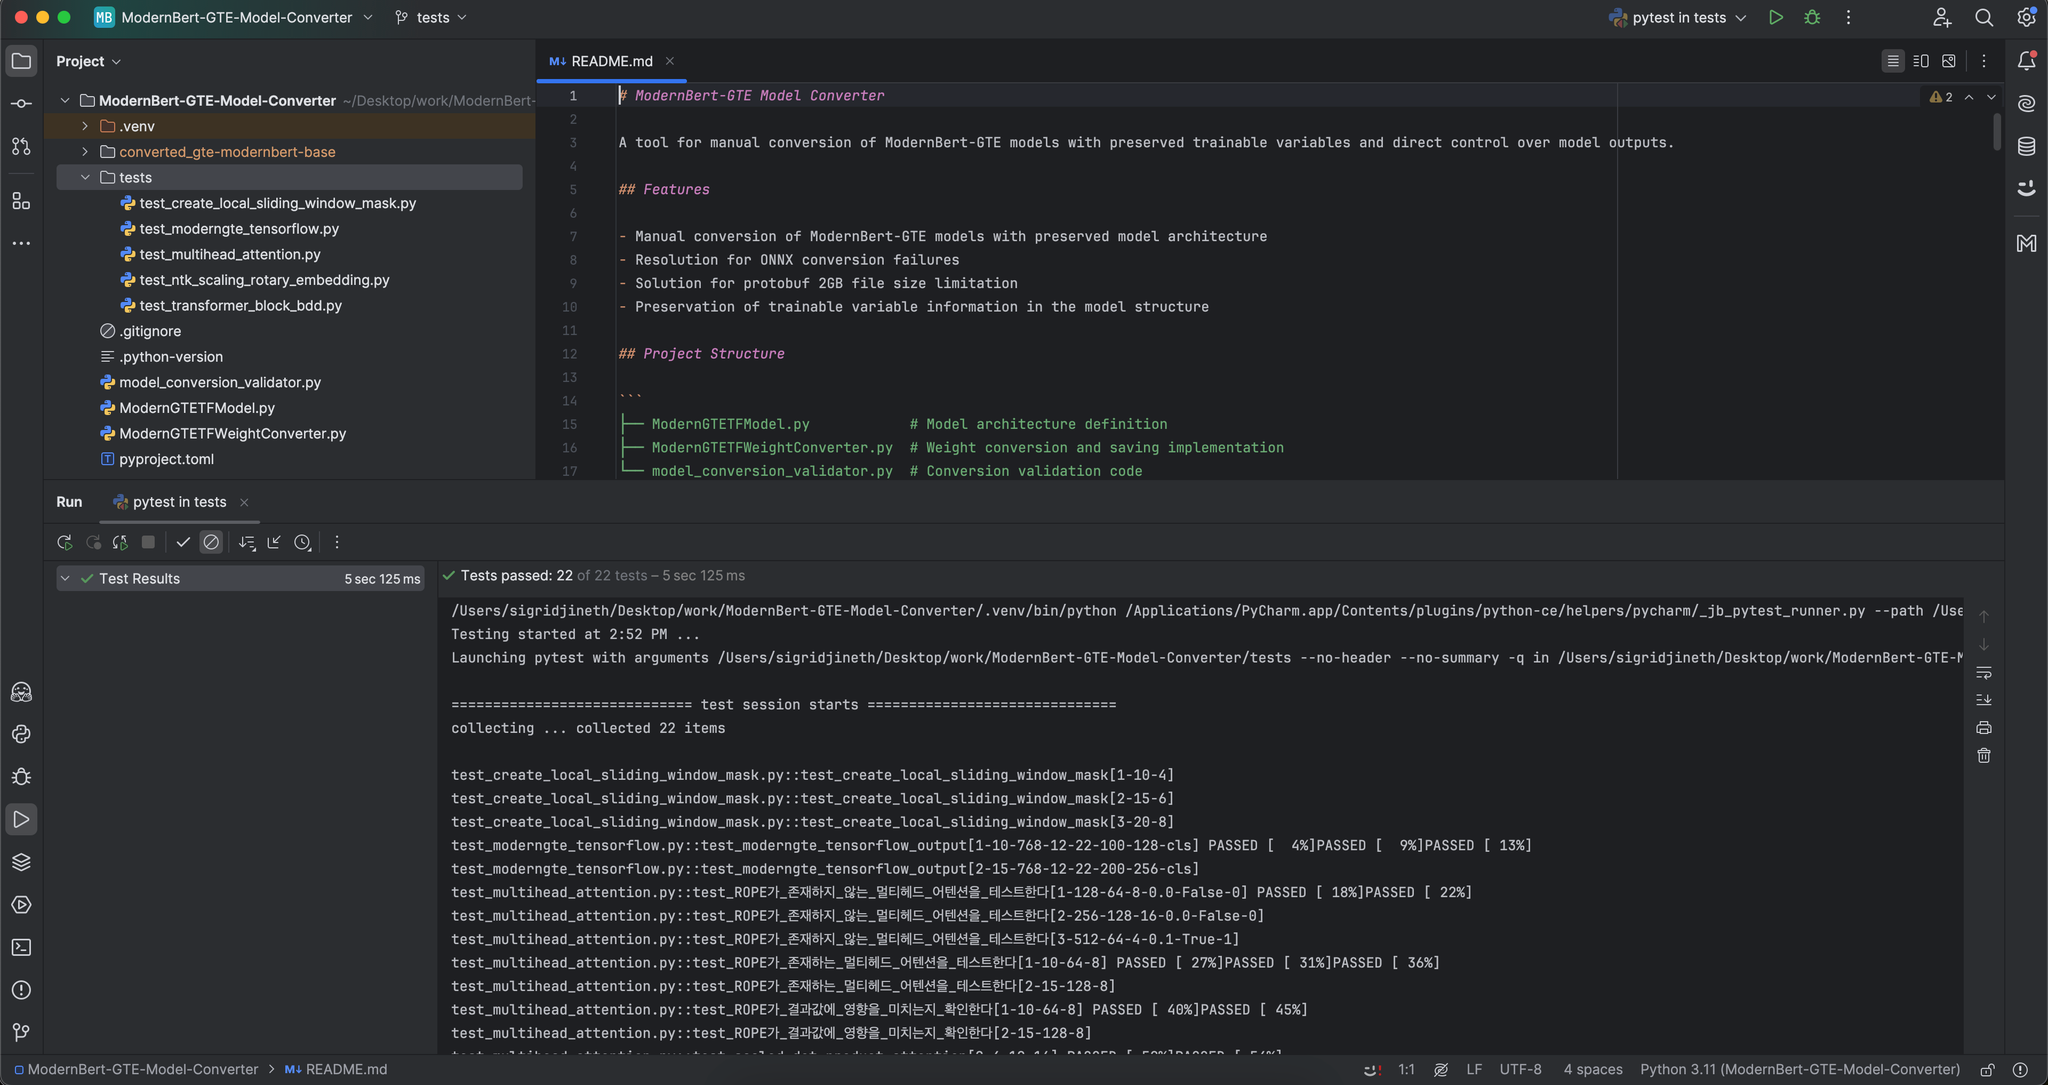Jump to next highlighted warning arrow

click(x=1991, y=97)
